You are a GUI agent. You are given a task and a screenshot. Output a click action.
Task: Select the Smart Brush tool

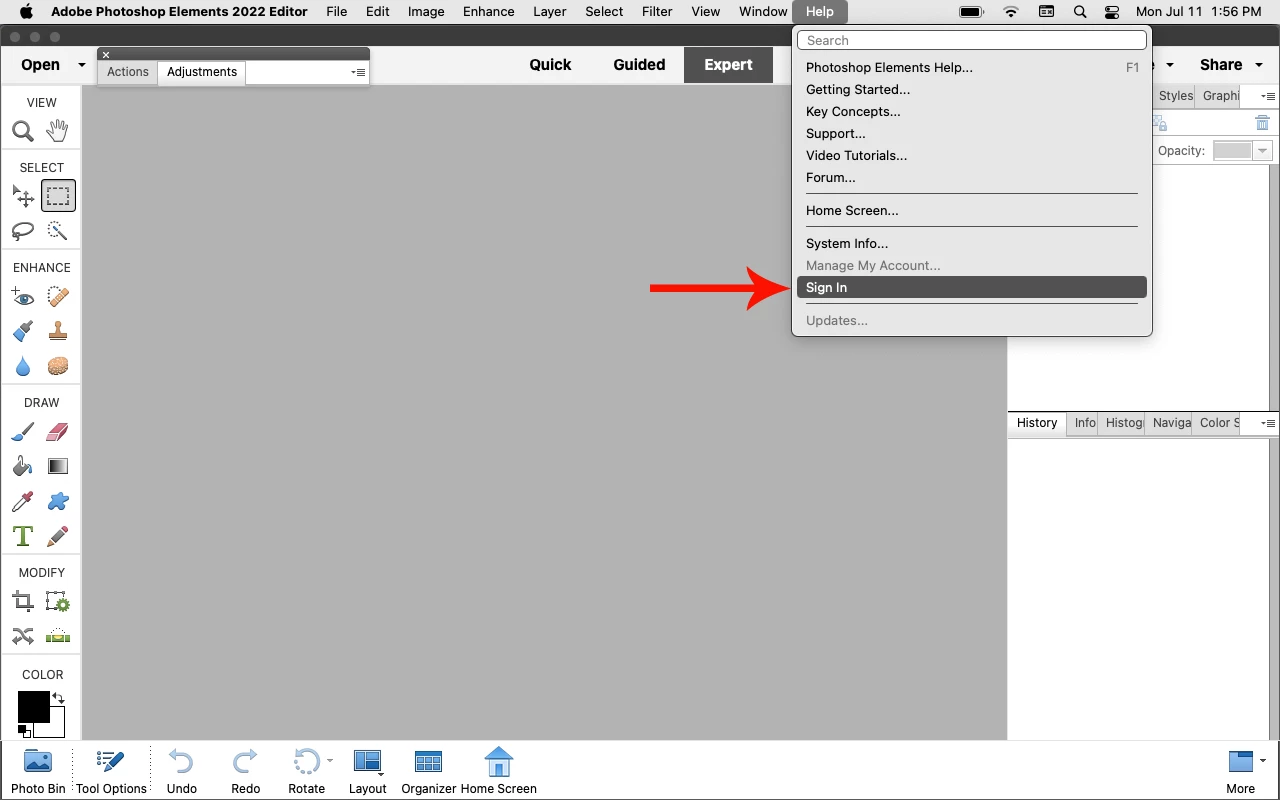tap(23, 331)
